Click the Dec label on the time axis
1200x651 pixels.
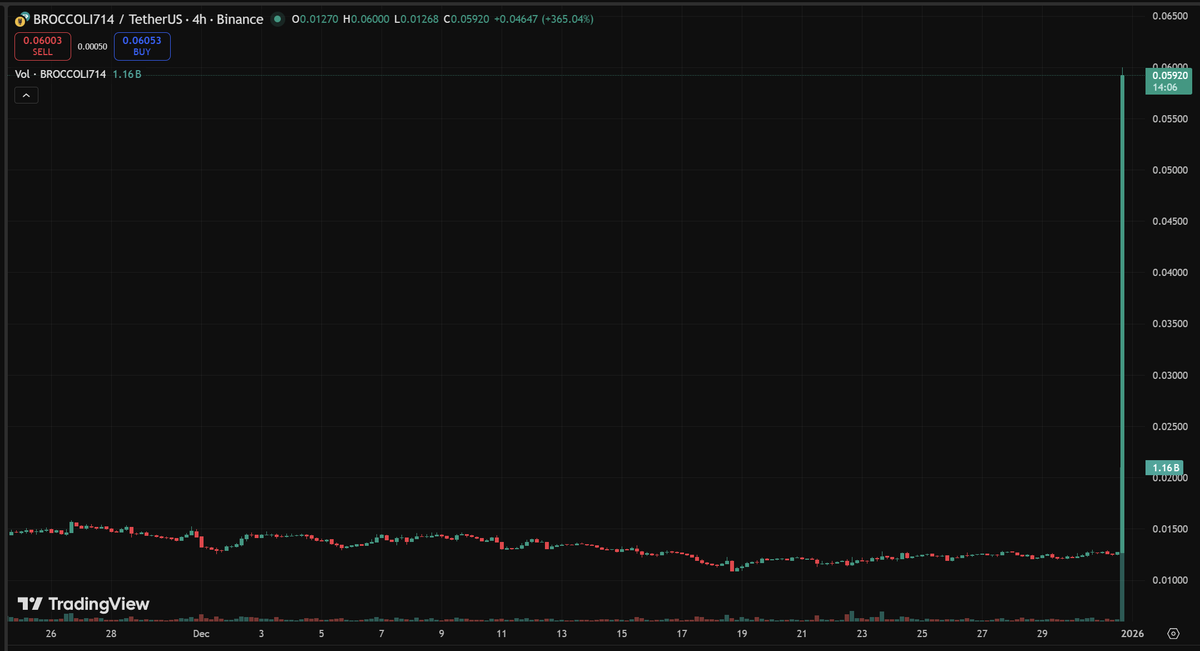[201, 634]
